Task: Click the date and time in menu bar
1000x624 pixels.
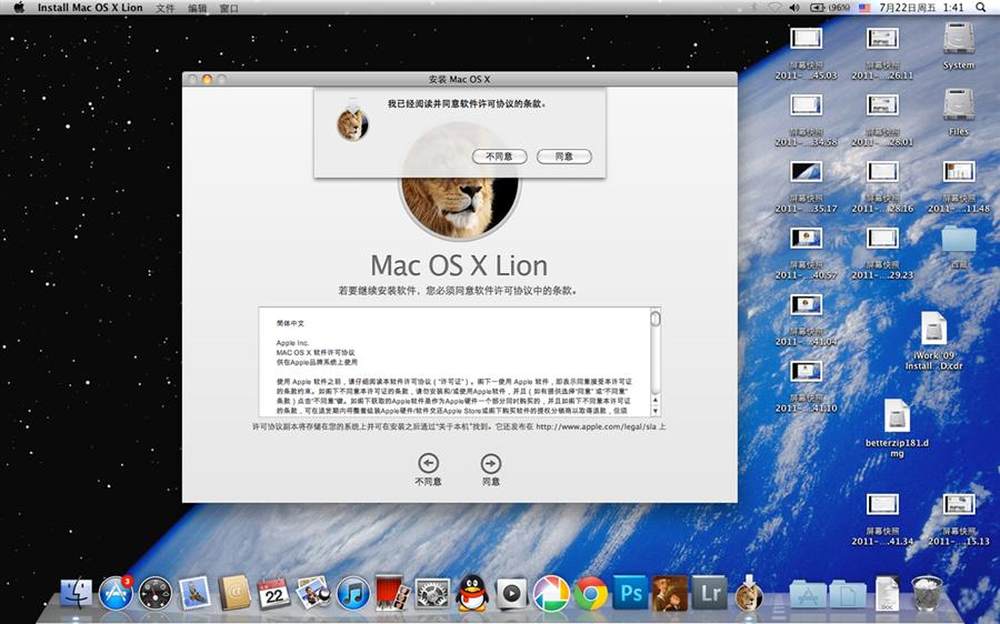Action: click(921, 8)
